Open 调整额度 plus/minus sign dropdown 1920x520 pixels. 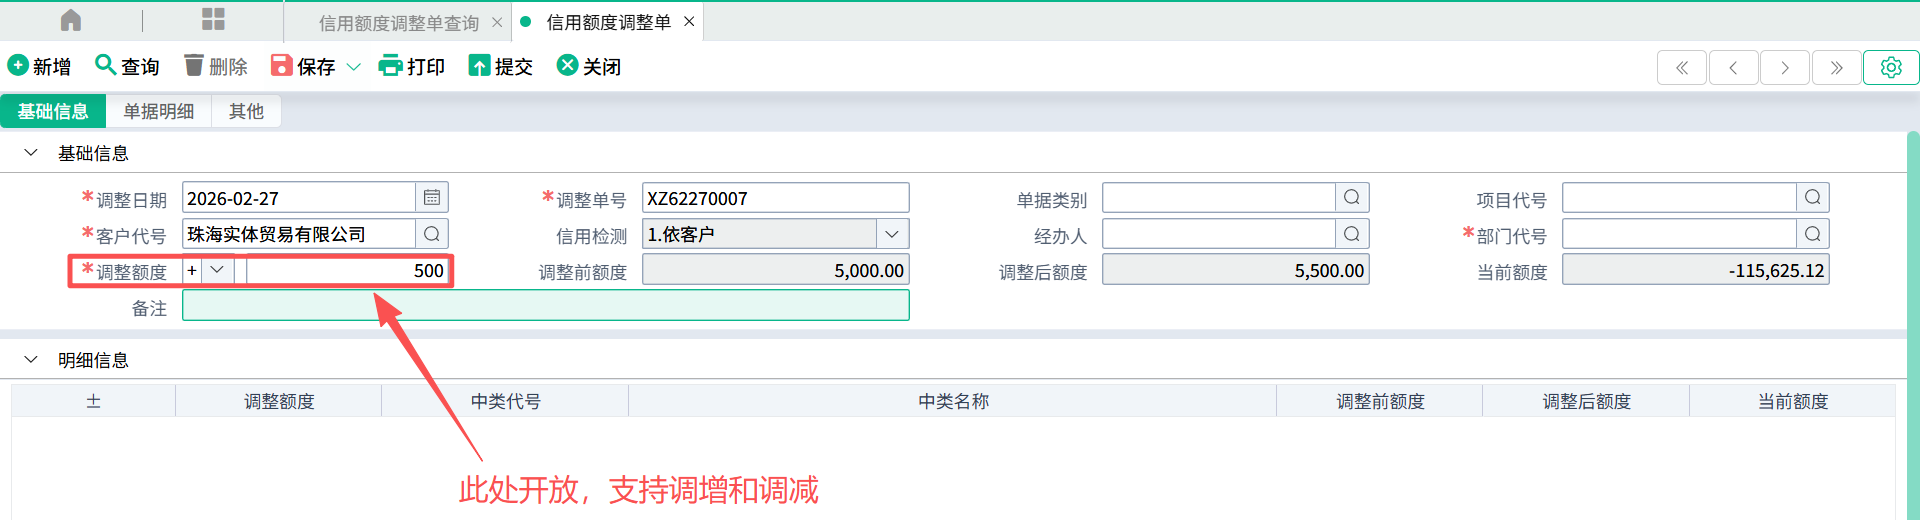[x=217, y=270]
